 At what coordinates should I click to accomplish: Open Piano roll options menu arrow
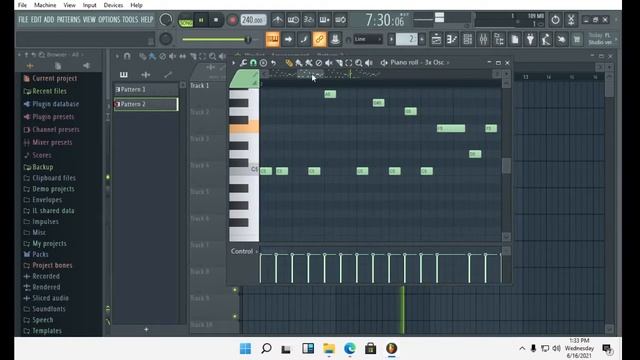pyautogui.click(x=233, y=63)
